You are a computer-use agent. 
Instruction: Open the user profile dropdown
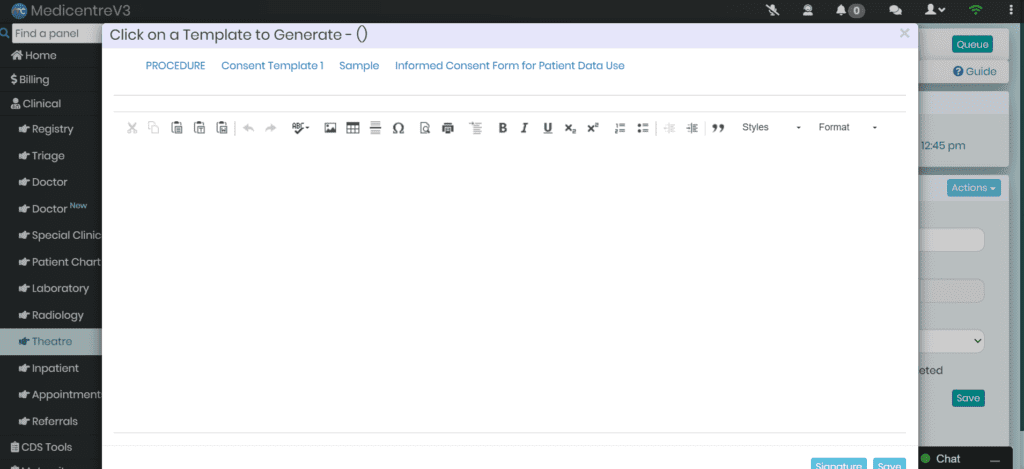pyautogui.click(x=935, y=10)
